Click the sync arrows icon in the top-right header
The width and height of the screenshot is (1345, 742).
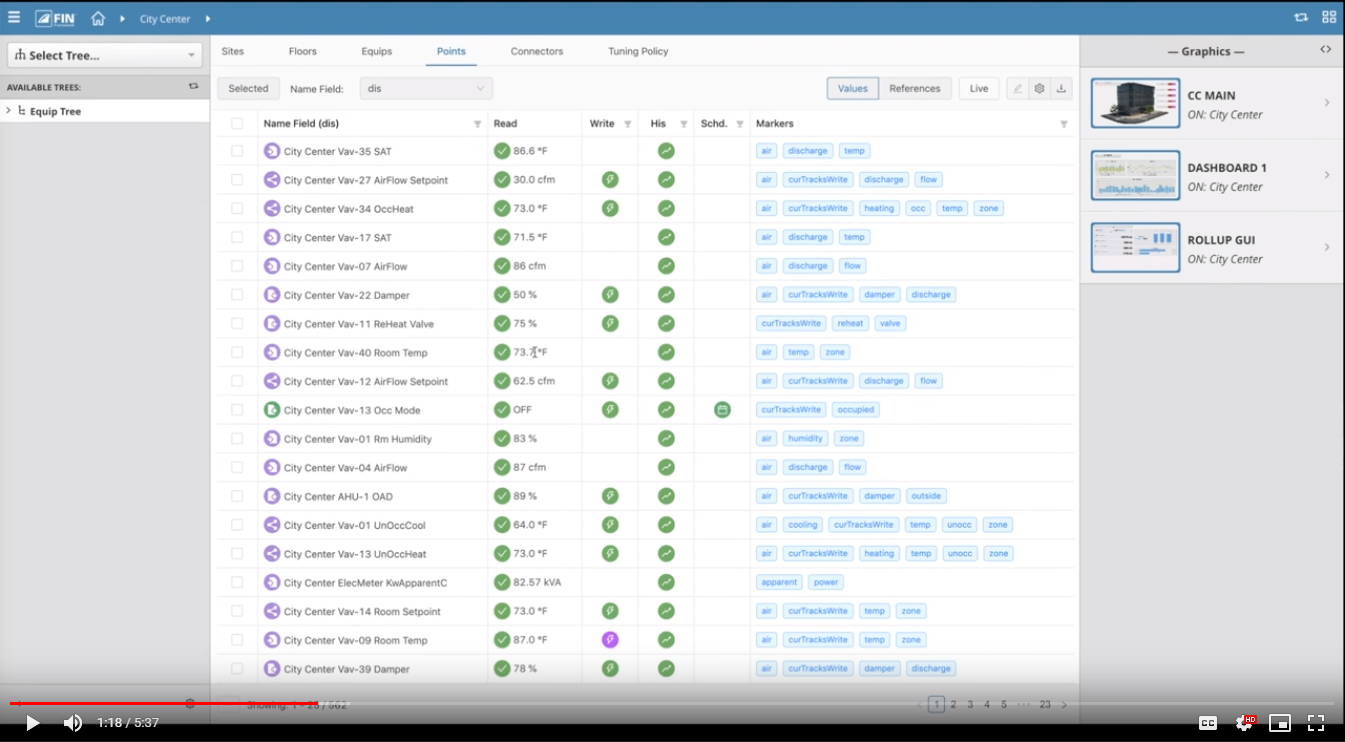tap(1301, 17)
